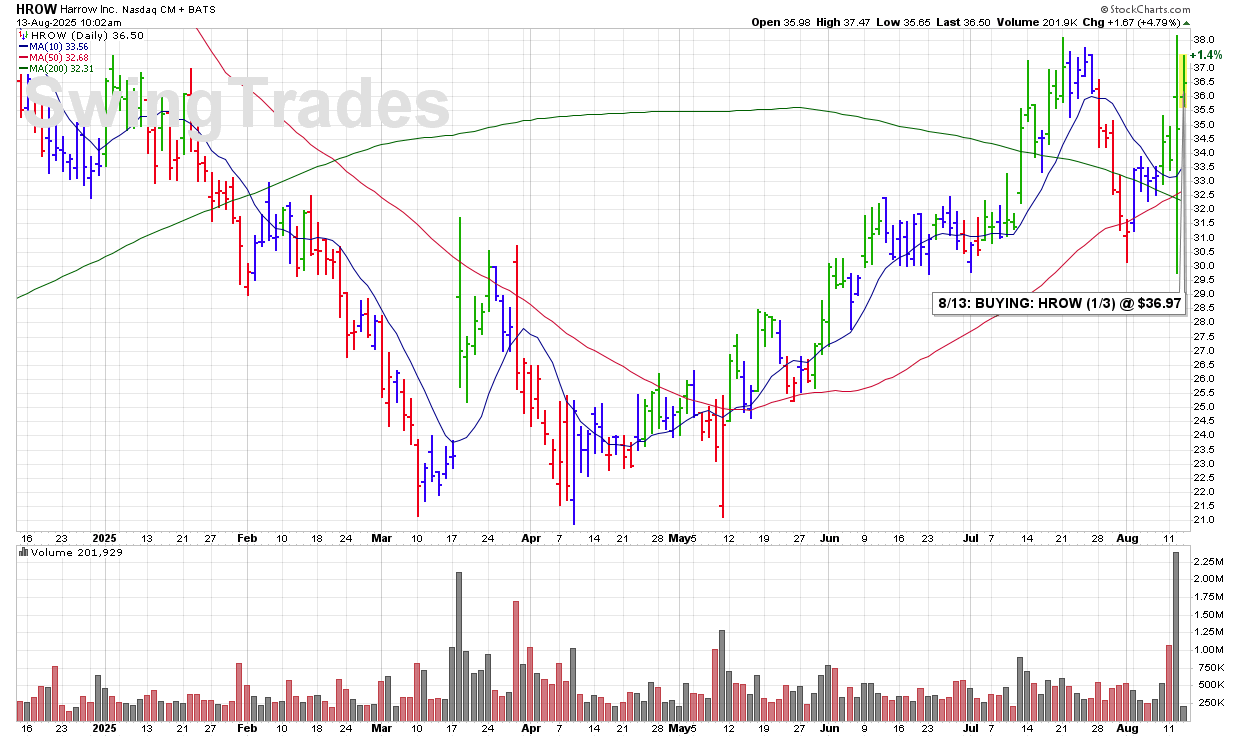
Task: Click the 30.0 price level on axis
Action: click(1206, 265)
